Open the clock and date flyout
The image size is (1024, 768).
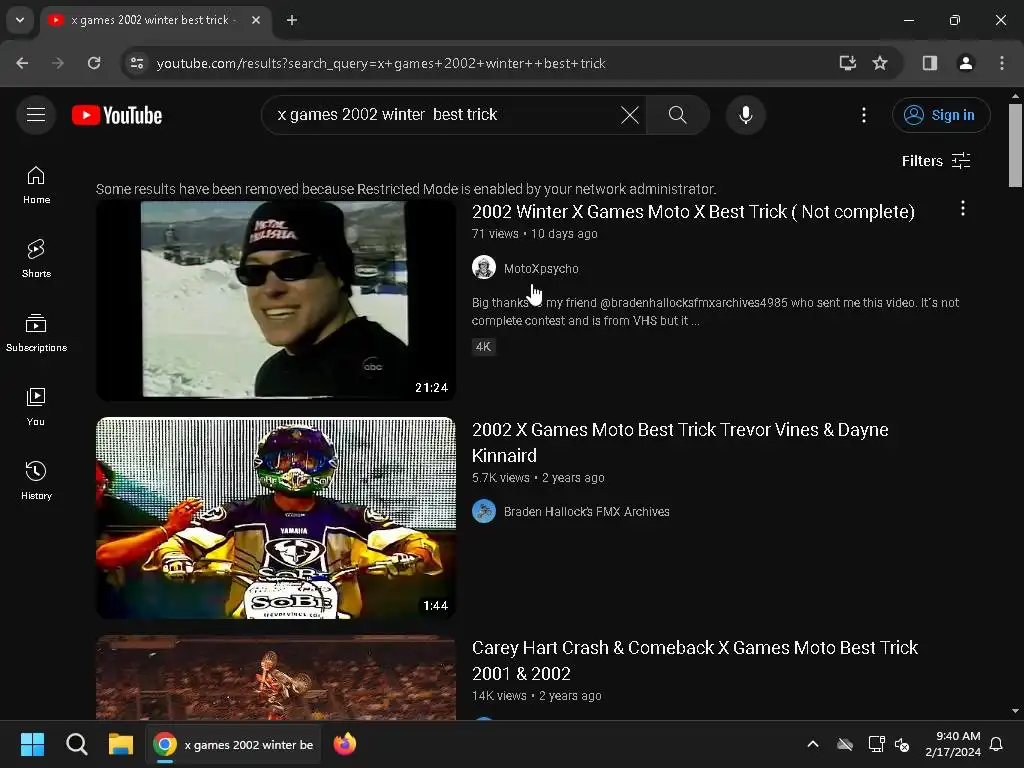click(953, 744)
